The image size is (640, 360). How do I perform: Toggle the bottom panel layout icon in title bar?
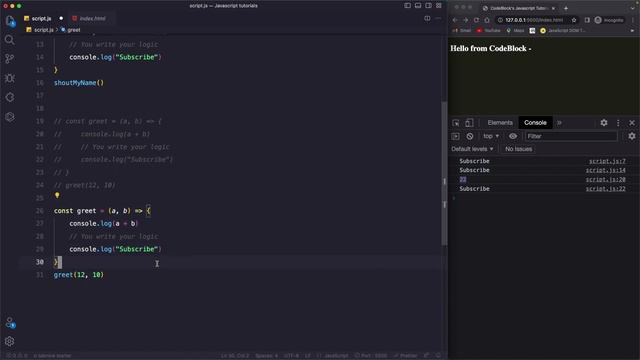(x=418, y=6)
